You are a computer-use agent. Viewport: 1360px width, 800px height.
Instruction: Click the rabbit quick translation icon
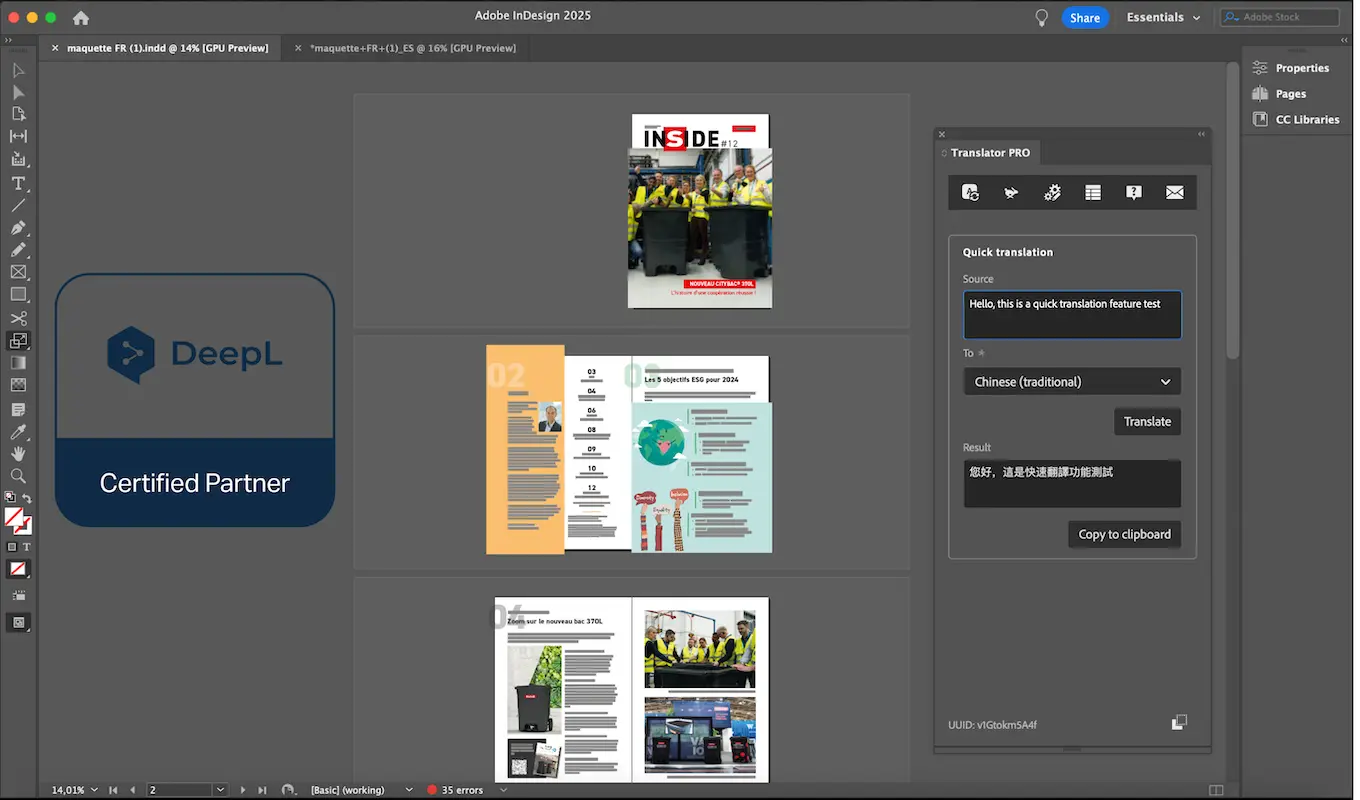pos(1010,193)
